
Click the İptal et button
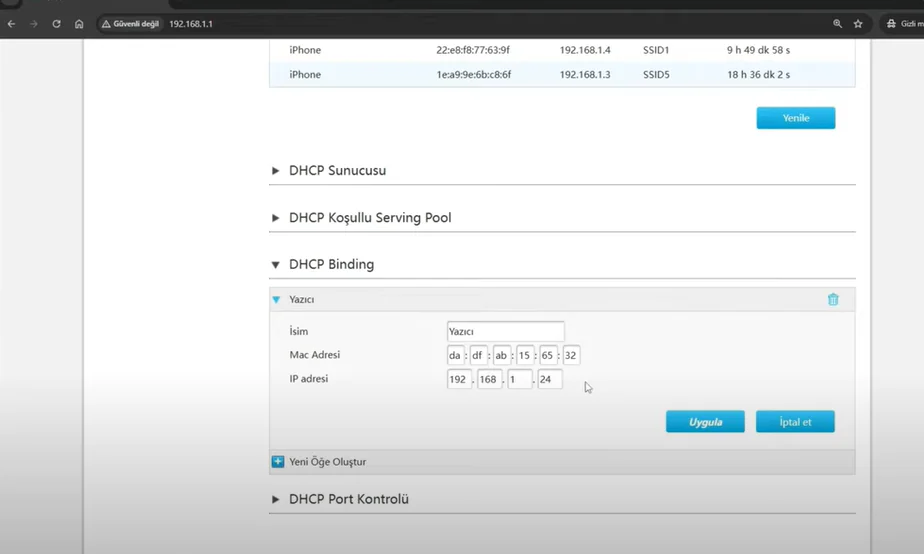[795, 422]
